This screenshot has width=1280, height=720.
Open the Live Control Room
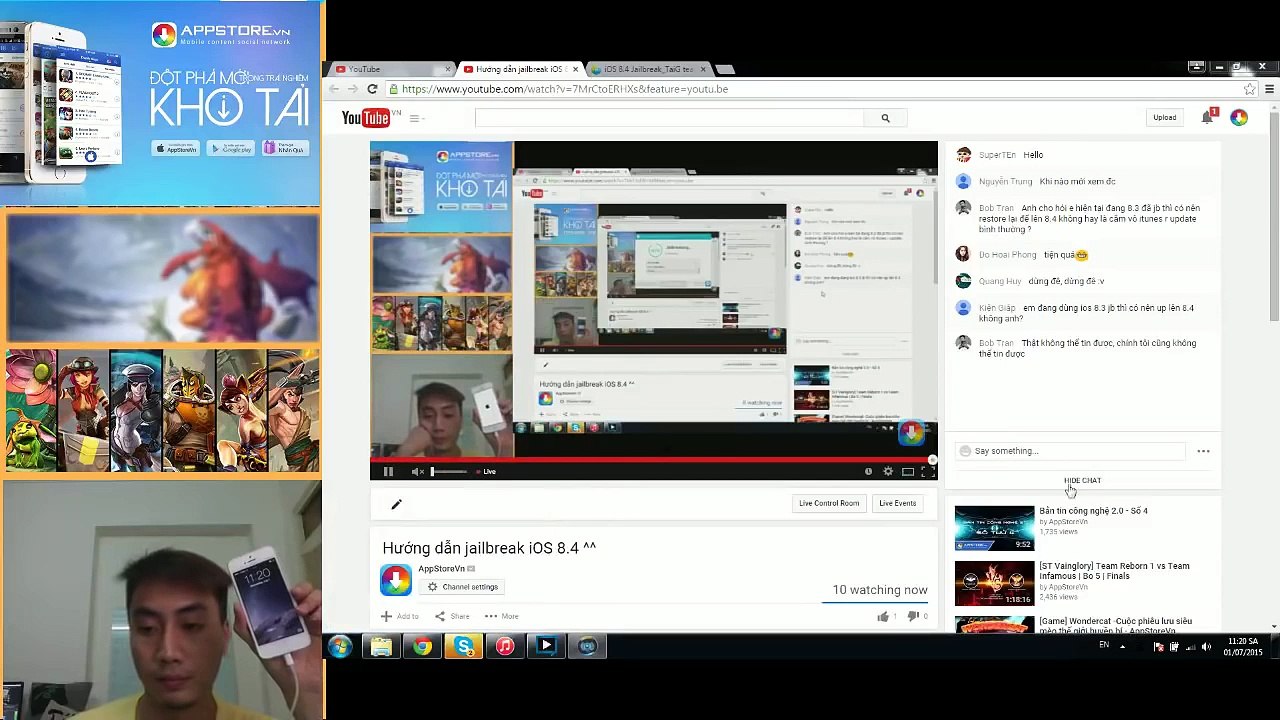point(829,503)
